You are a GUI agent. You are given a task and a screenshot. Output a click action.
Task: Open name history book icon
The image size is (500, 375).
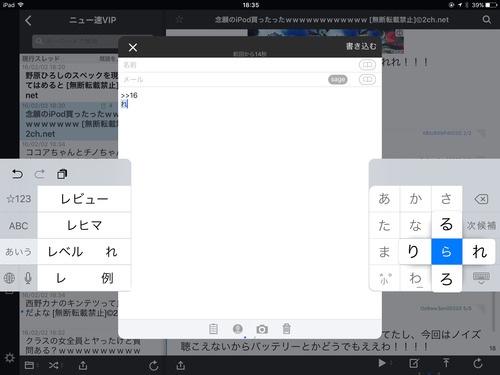pyautogui.click(x=367, y=65)
